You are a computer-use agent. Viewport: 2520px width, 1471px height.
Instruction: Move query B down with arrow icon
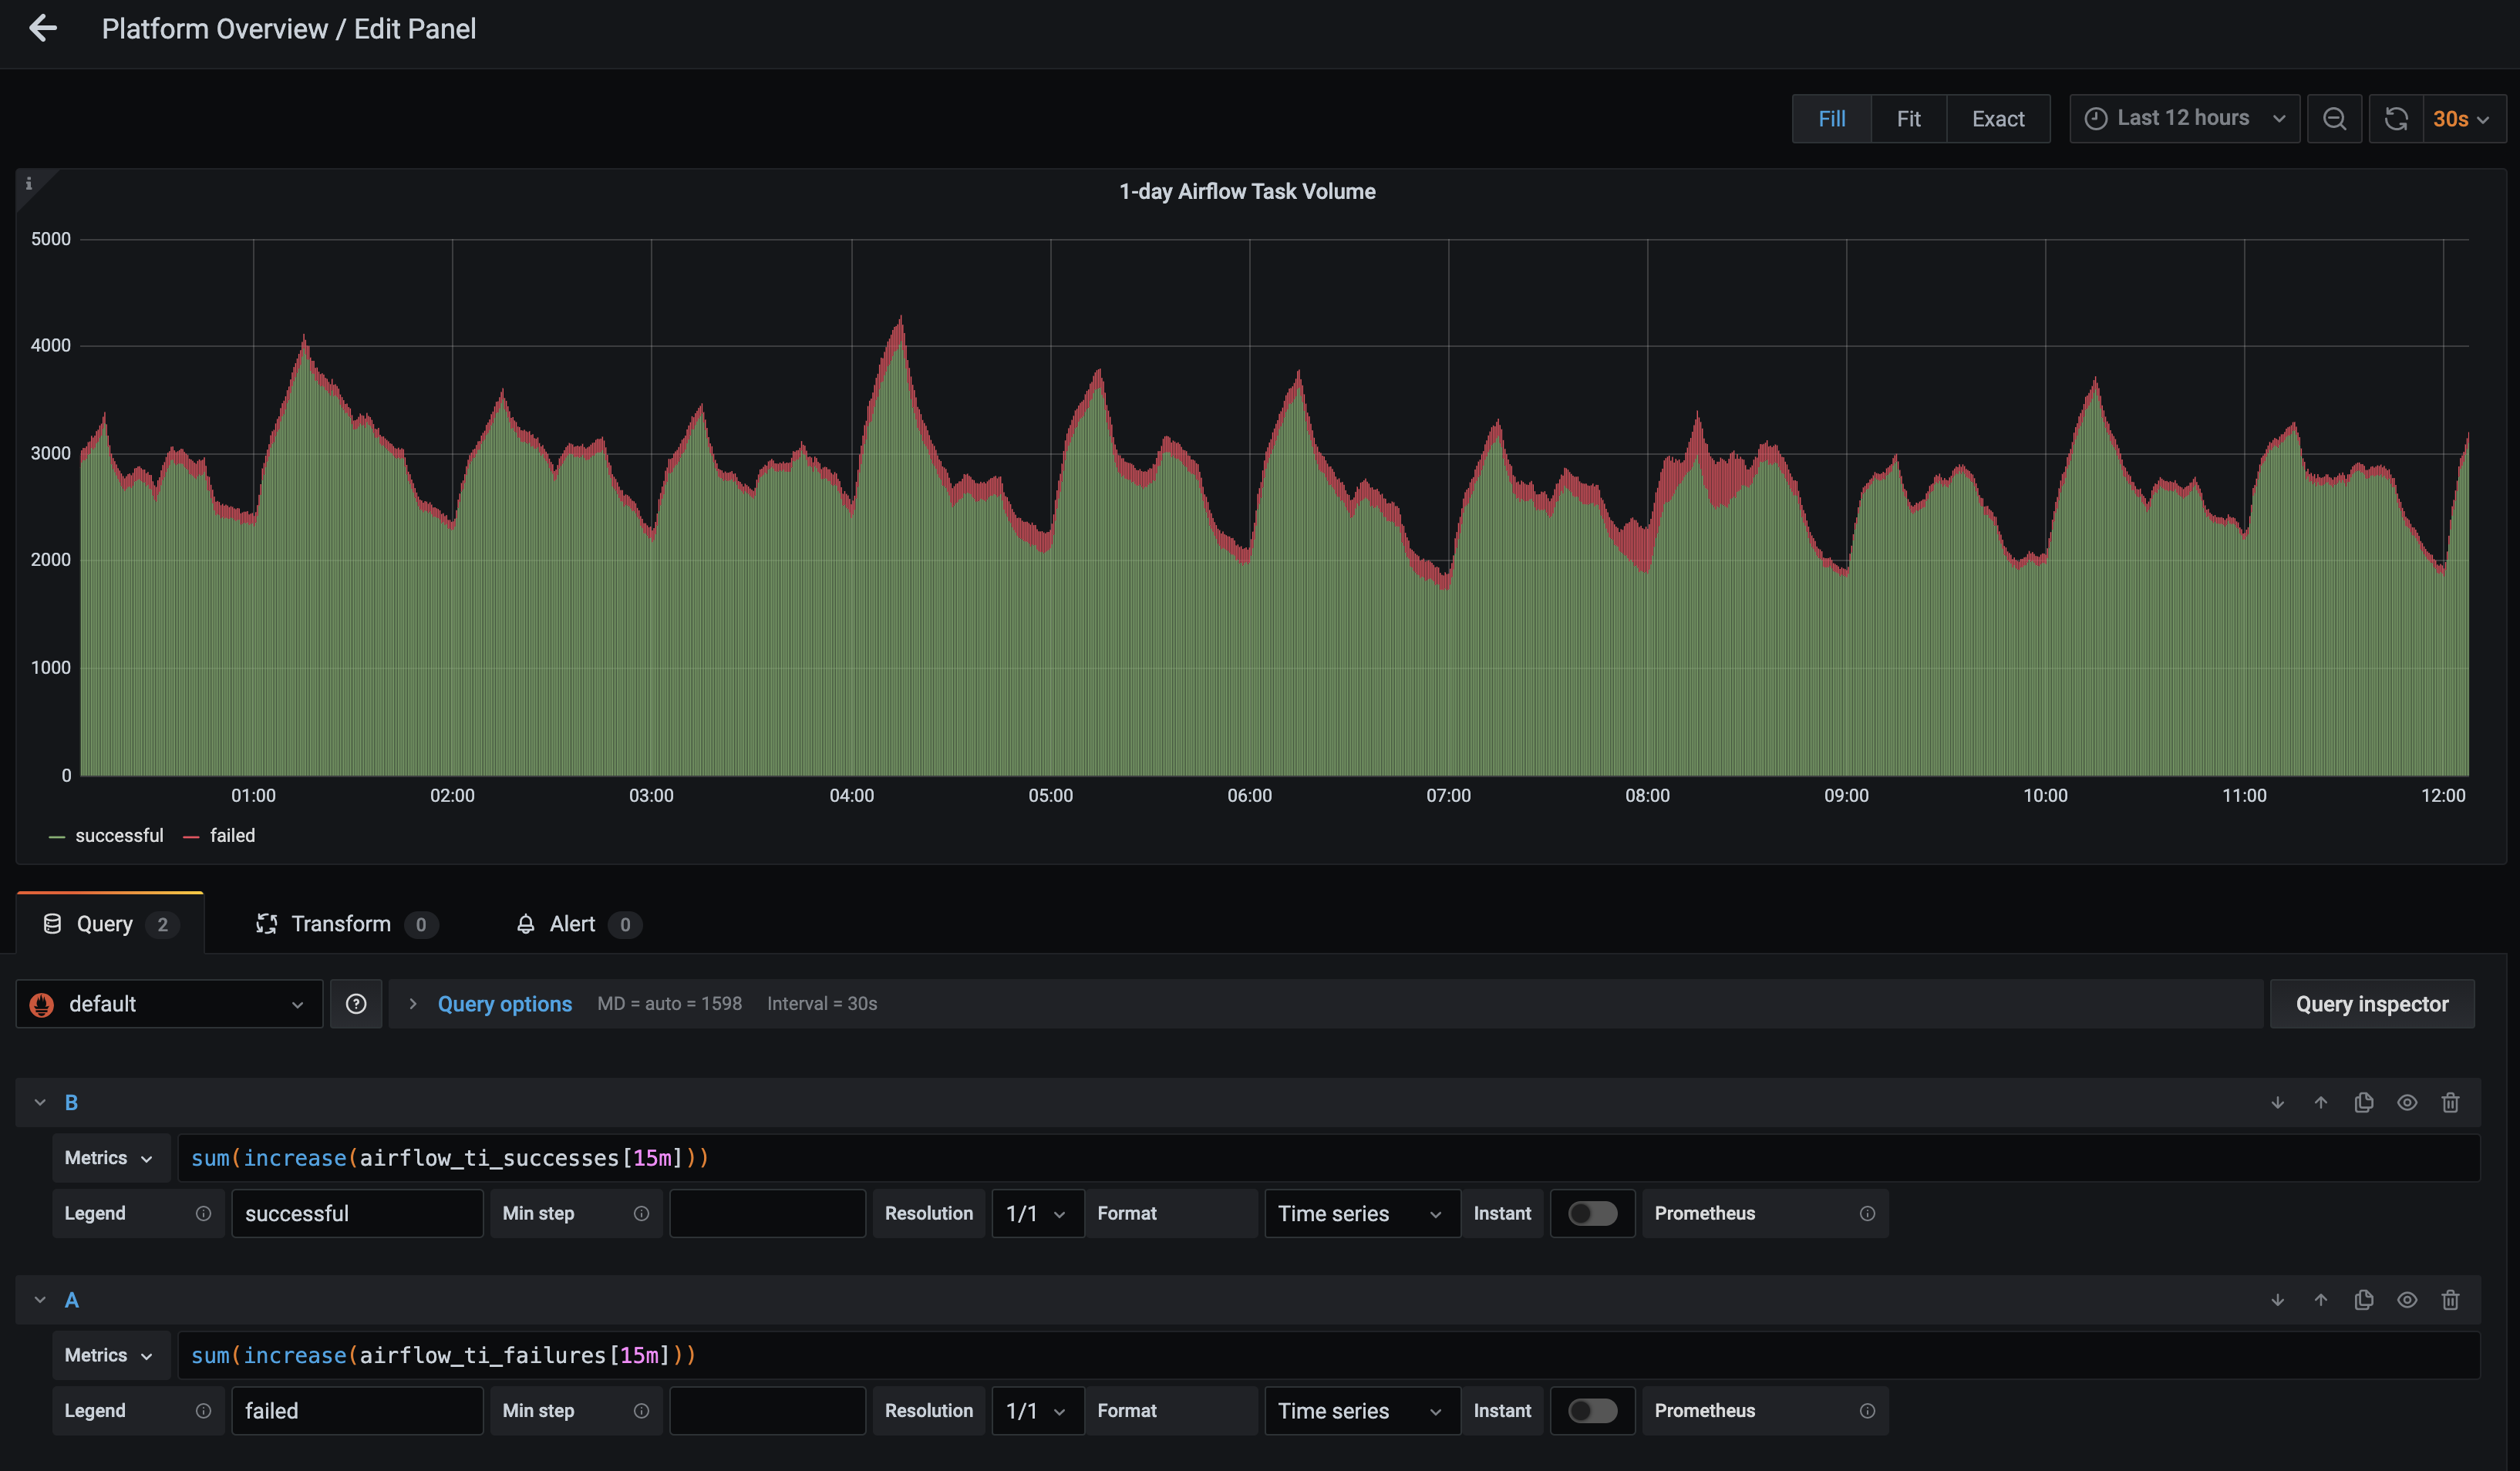(x=2277, y=1102)
